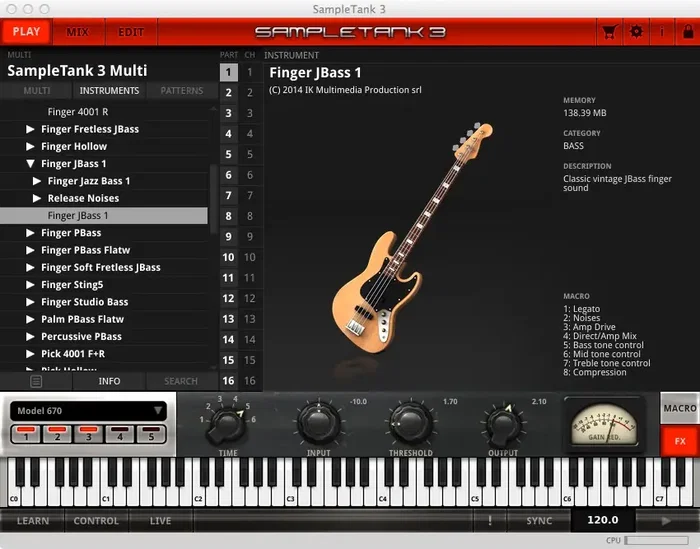This screenshot has height=549, width=700.
Task: Click the OUTPUT knob
Action: pyautogui.click(x=503, y=423)
